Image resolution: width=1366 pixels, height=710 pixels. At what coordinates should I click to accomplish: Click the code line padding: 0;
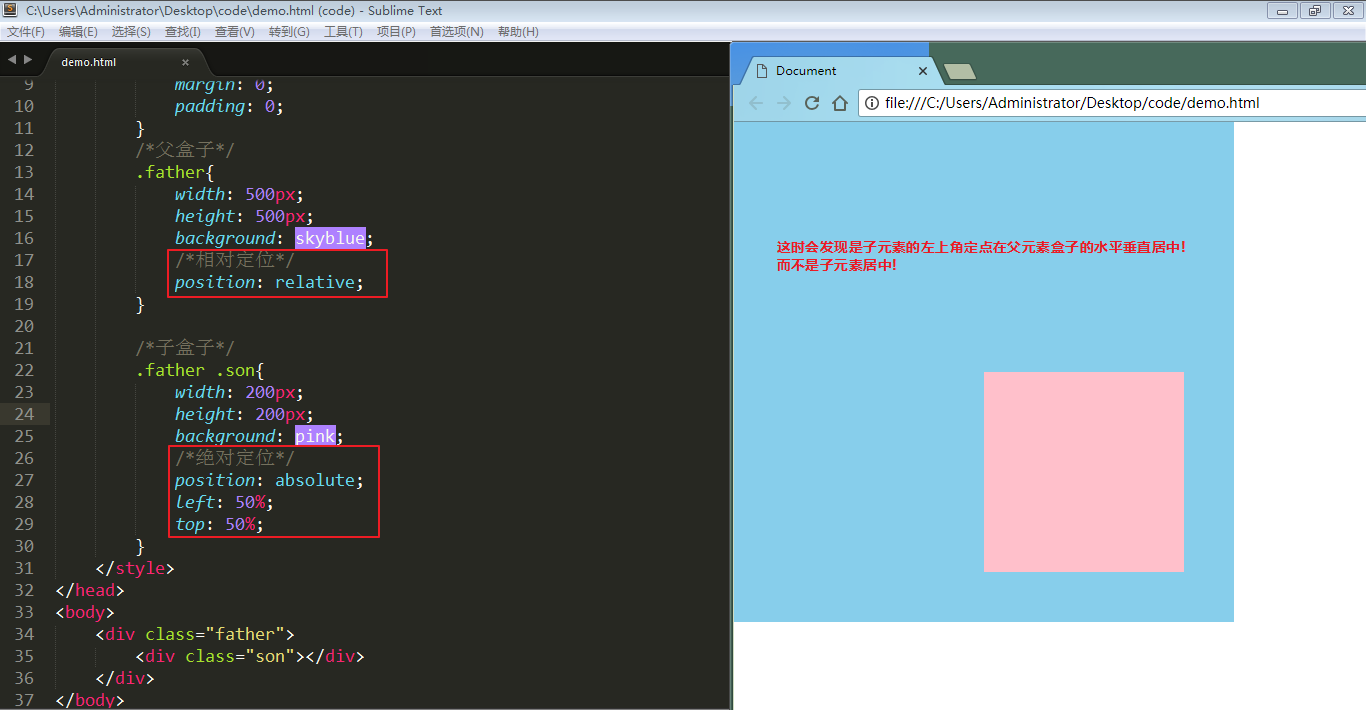pos(229,106)
